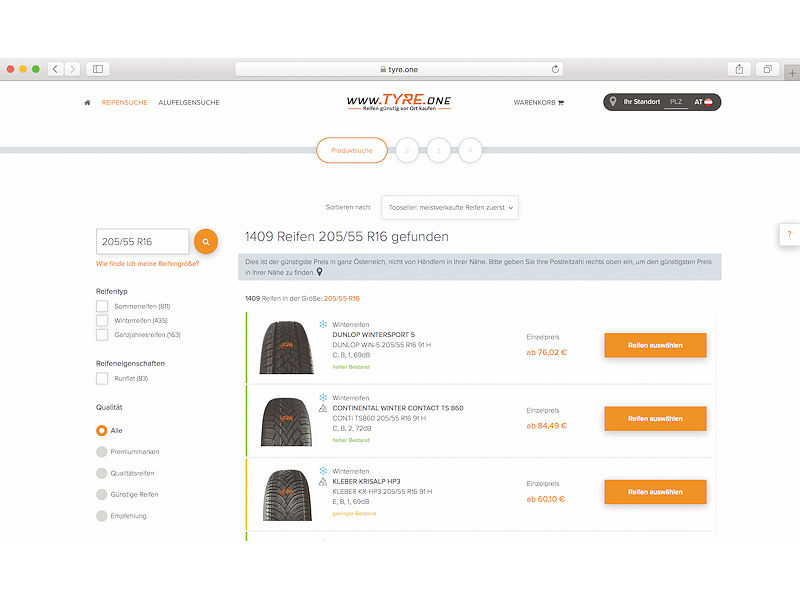Check the Winterreifen checkbox
800x600 pixels.
pos(102,320)
